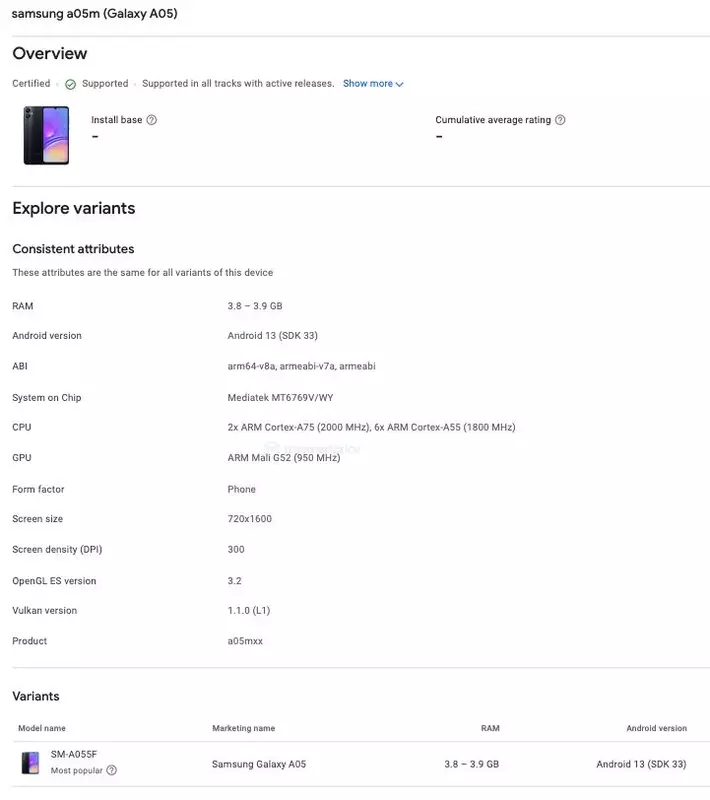The width and height of the screenshot is (710, 800).
Task: Click the ARM Mali G52 GPU value
Action: point(284,458)
